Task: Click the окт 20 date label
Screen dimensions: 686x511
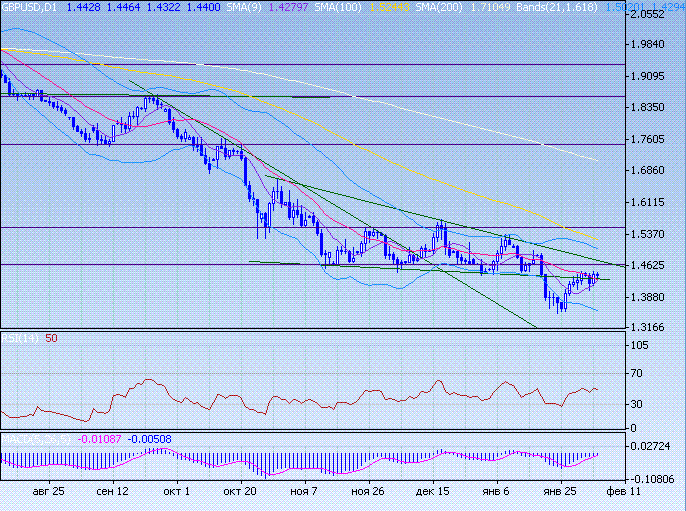Action: [x=240, y=493]
